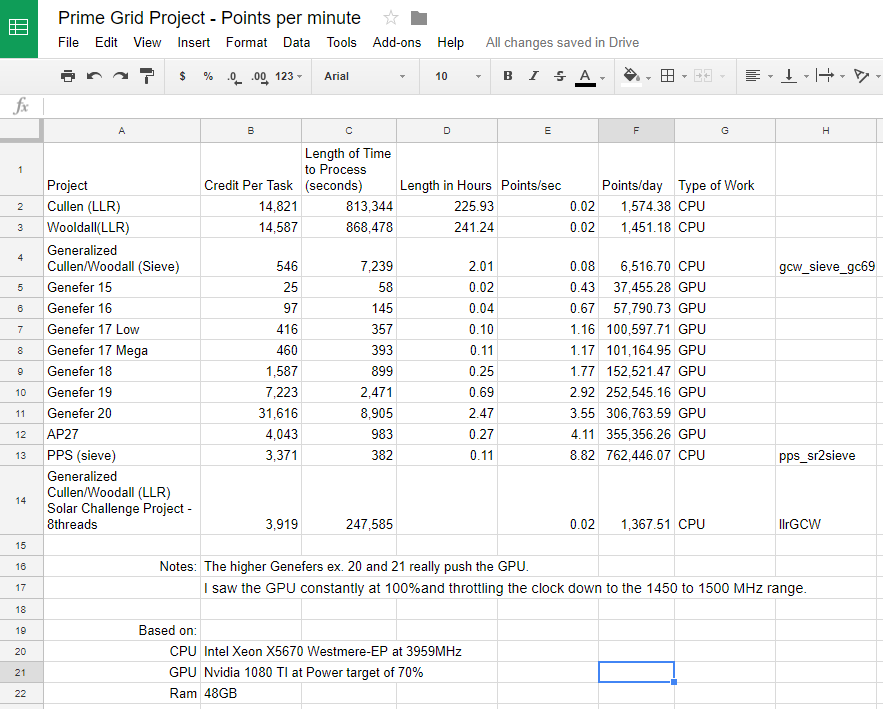
Task: Star the Prime Grid Project document
Action: (x=391, y=18)
